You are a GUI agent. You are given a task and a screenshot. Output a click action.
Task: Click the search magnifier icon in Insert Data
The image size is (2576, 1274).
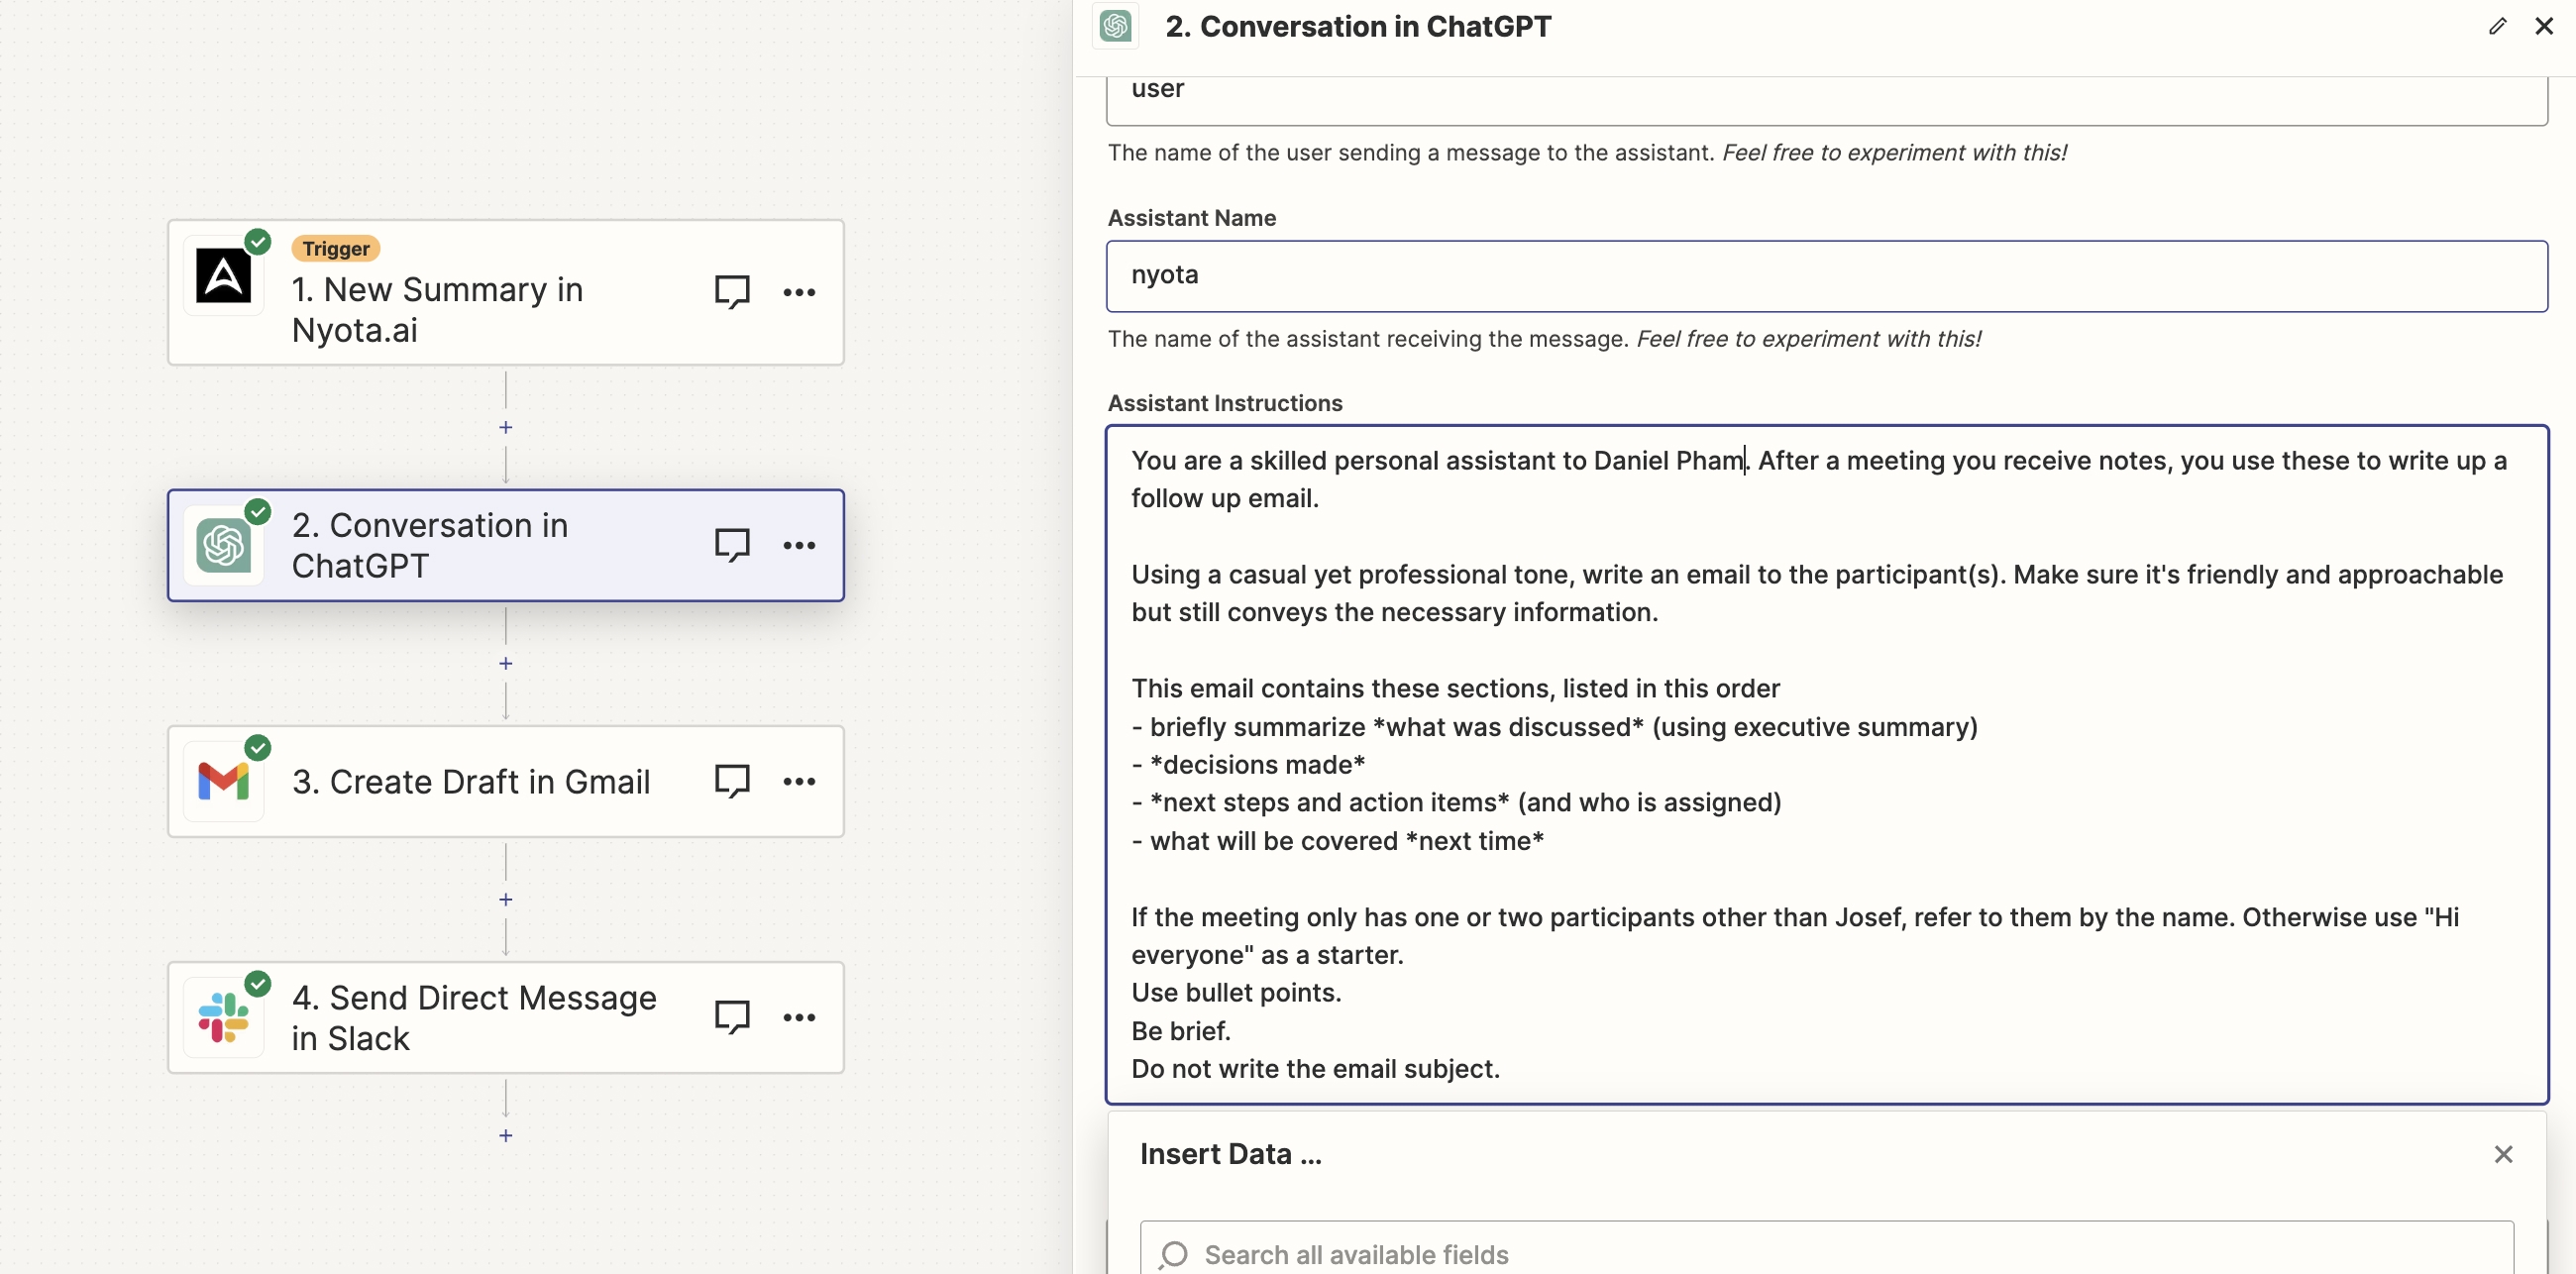pos(1174,1254)
